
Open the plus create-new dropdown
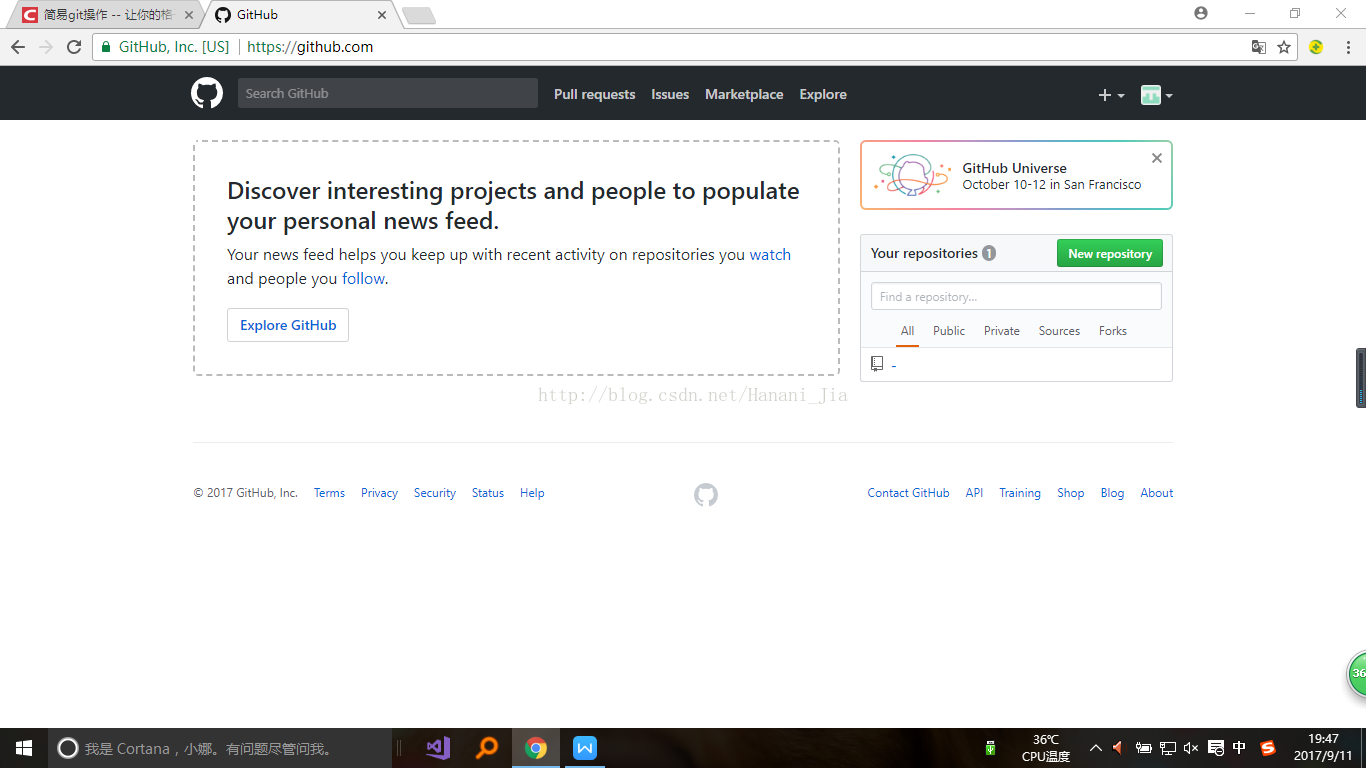pos(1111,95)
